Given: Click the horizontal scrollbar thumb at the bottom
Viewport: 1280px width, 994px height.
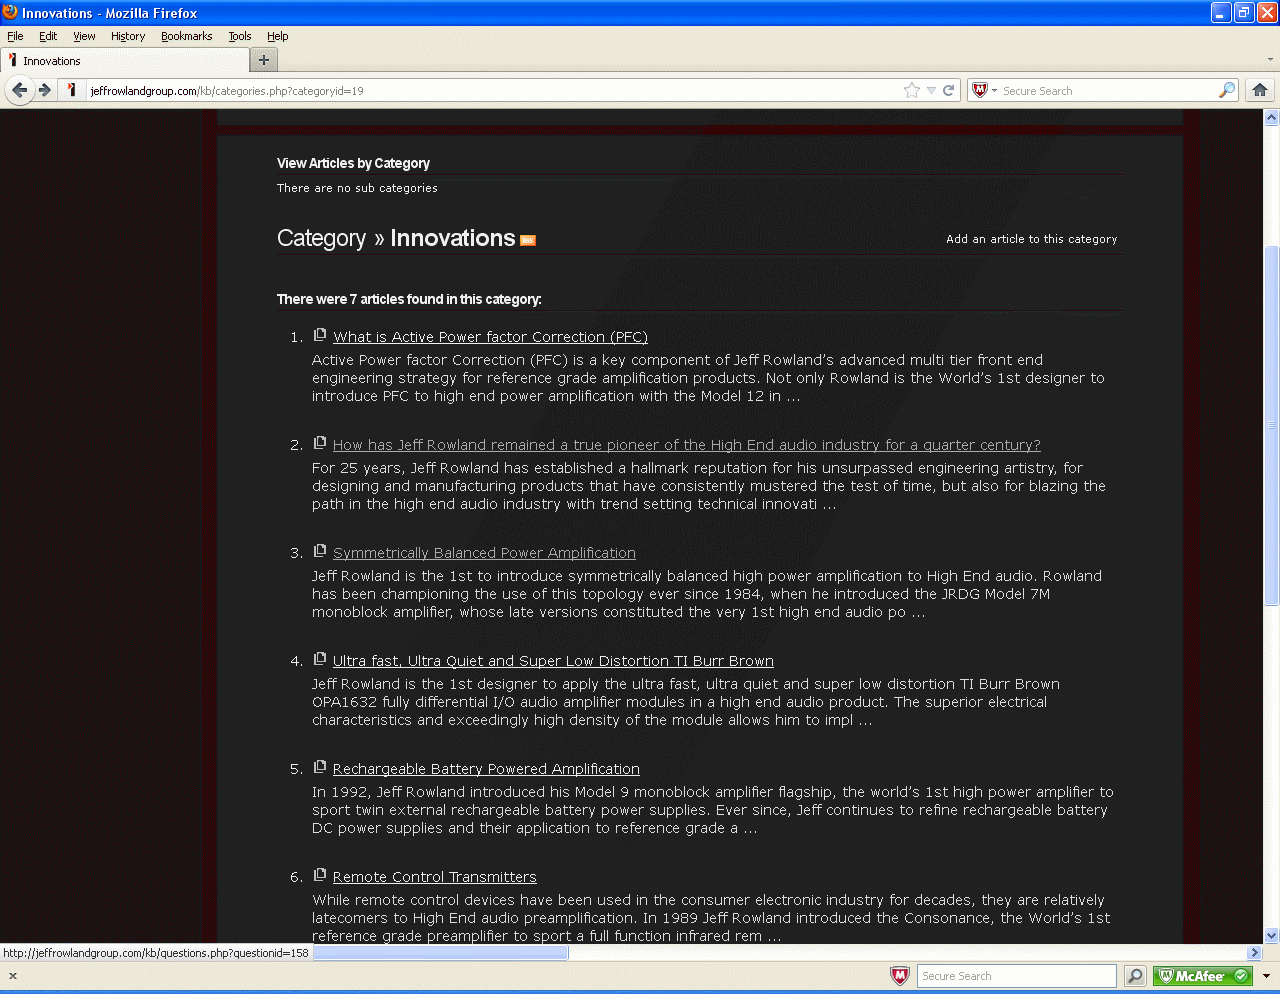Looking at the screenshot, I should [441, 953].
